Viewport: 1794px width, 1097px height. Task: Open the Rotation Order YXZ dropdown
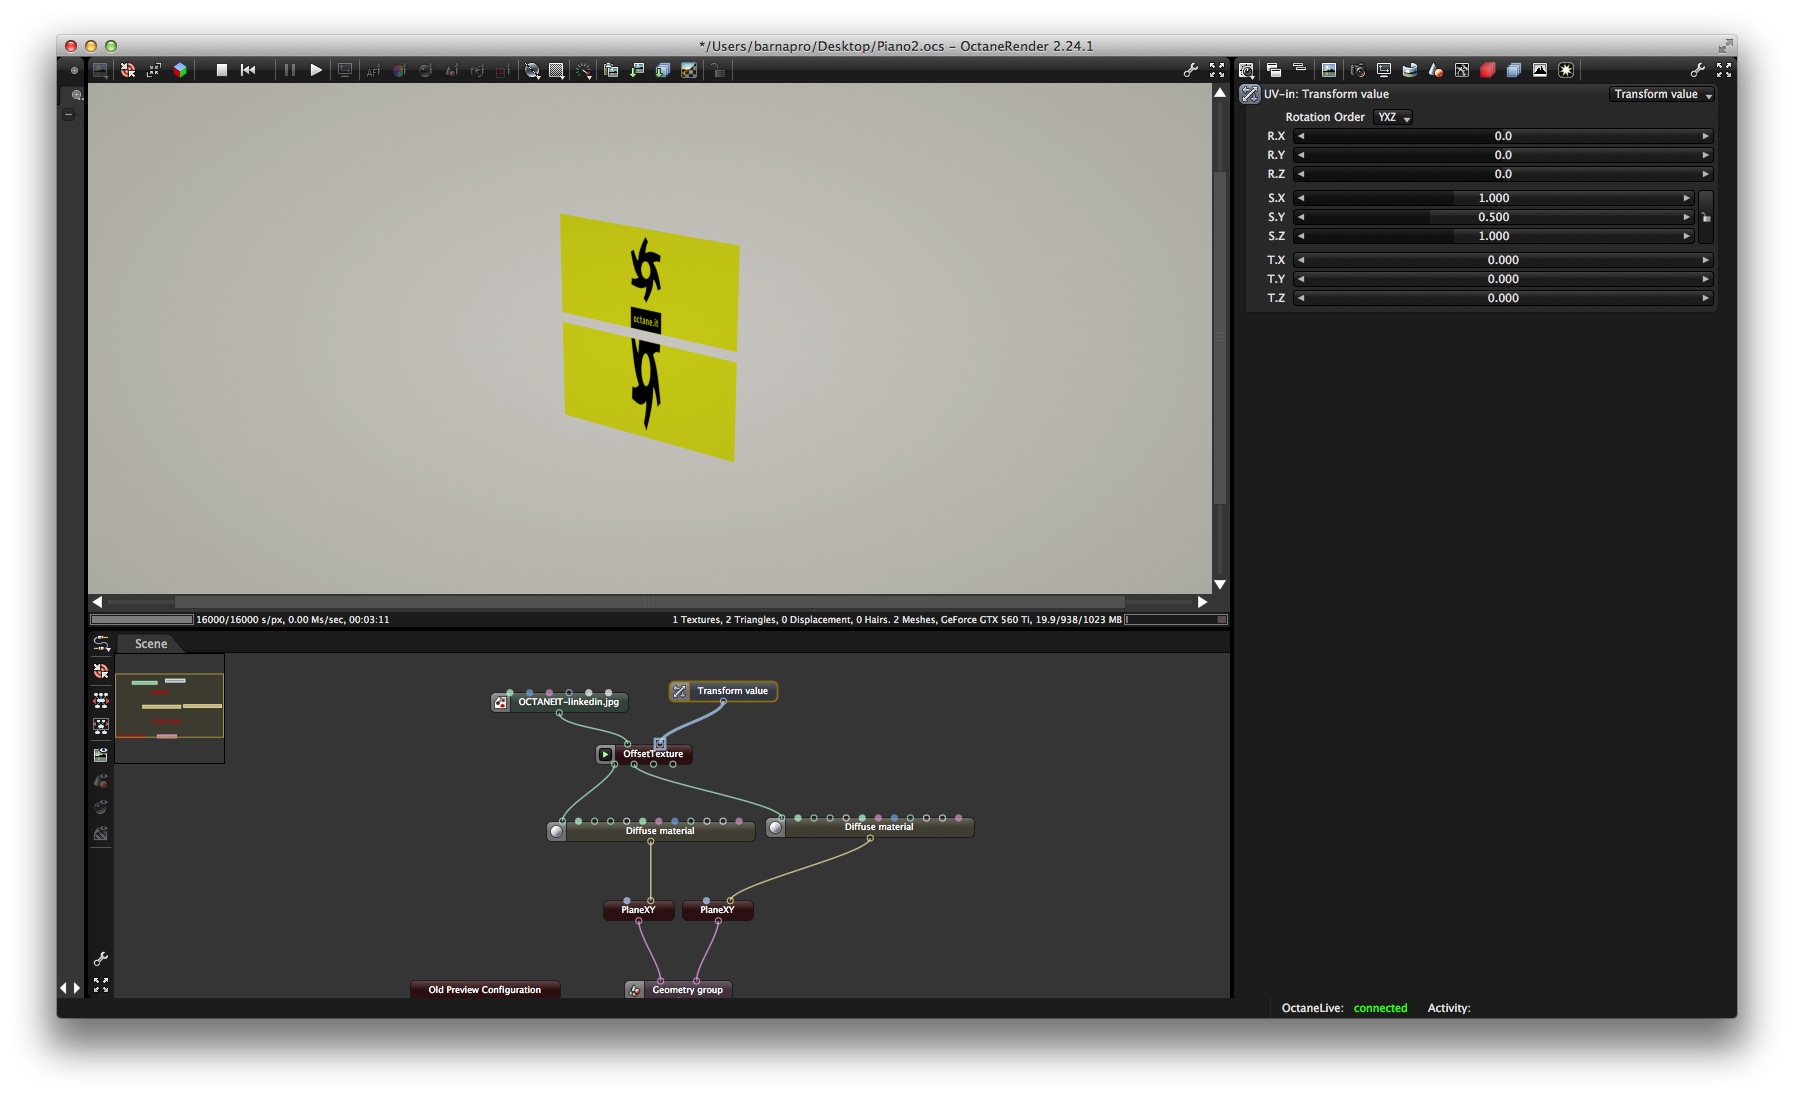point(1393,117)
